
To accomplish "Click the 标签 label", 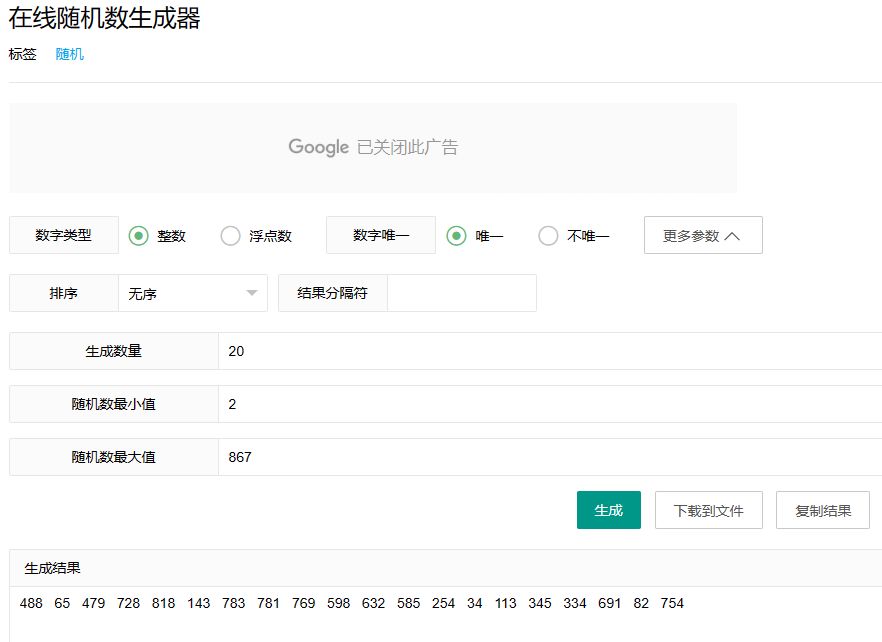I will 22,54.
